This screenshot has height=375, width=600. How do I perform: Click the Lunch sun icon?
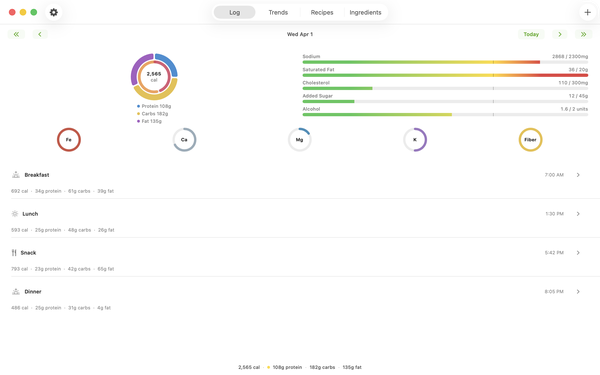pyautogui.click(x=15, y=214)
